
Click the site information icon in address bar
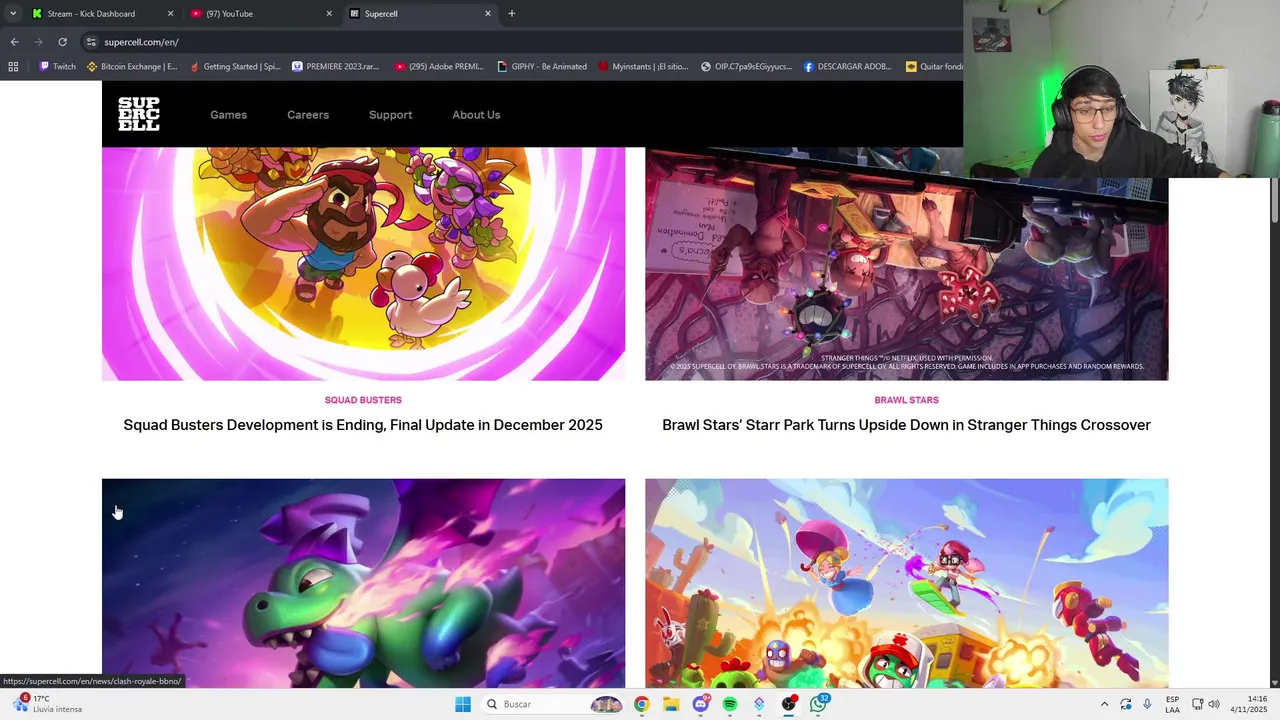tap(91, 42)
